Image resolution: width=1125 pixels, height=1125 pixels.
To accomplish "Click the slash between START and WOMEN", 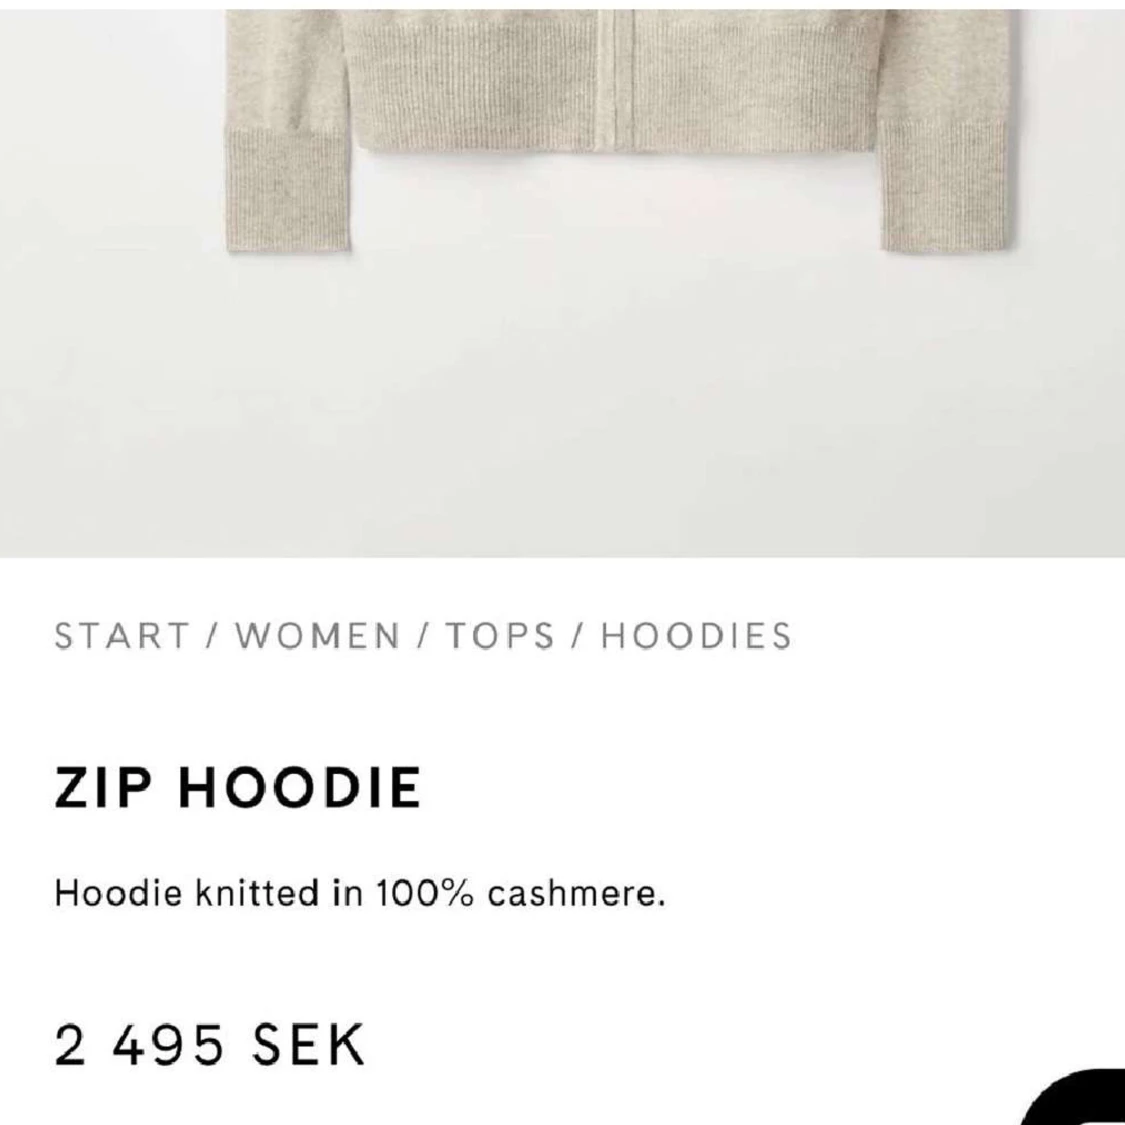I will (x=212, y=636).
